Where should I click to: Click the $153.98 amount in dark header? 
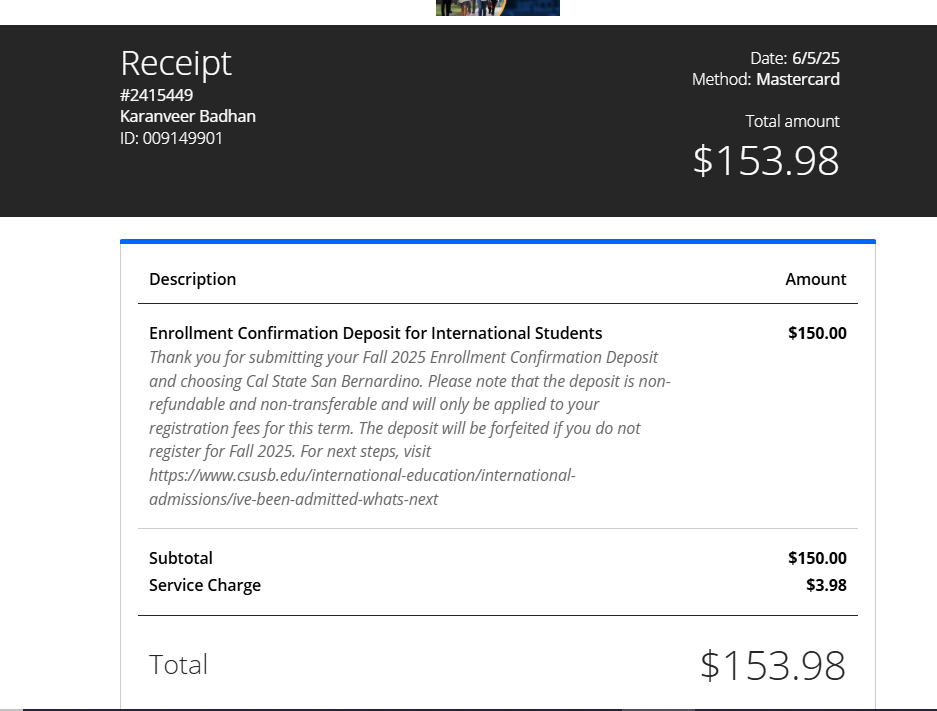[766, 160]
